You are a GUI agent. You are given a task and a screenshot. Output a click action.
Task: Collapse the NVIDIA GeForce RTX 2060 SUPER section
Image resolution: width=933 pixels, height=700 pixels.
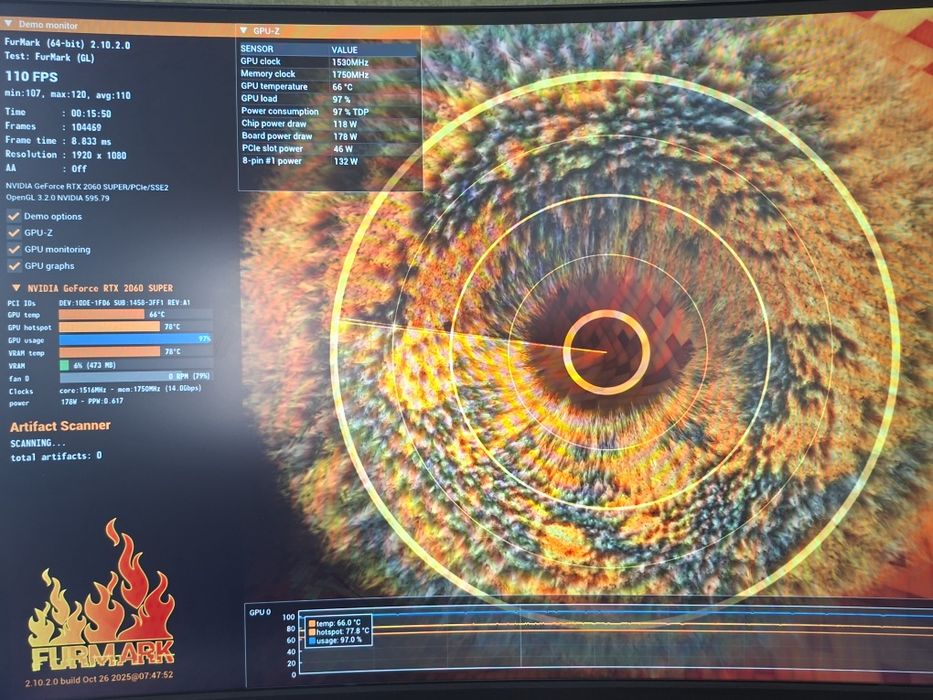16,288
